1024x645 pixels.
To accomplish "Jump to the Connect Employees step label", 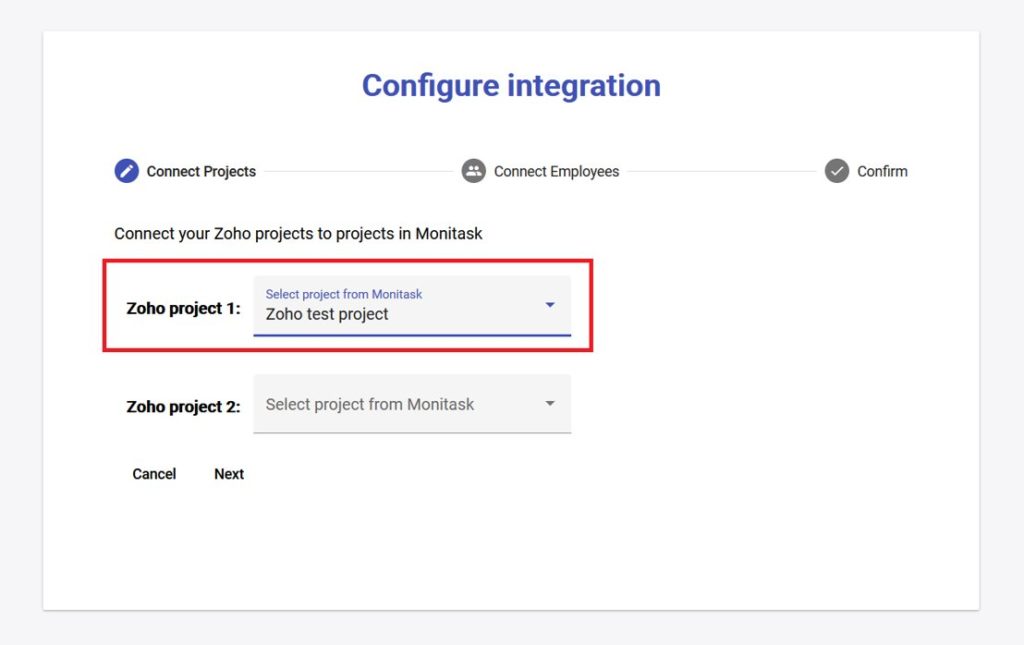I will tap(556, 172).
